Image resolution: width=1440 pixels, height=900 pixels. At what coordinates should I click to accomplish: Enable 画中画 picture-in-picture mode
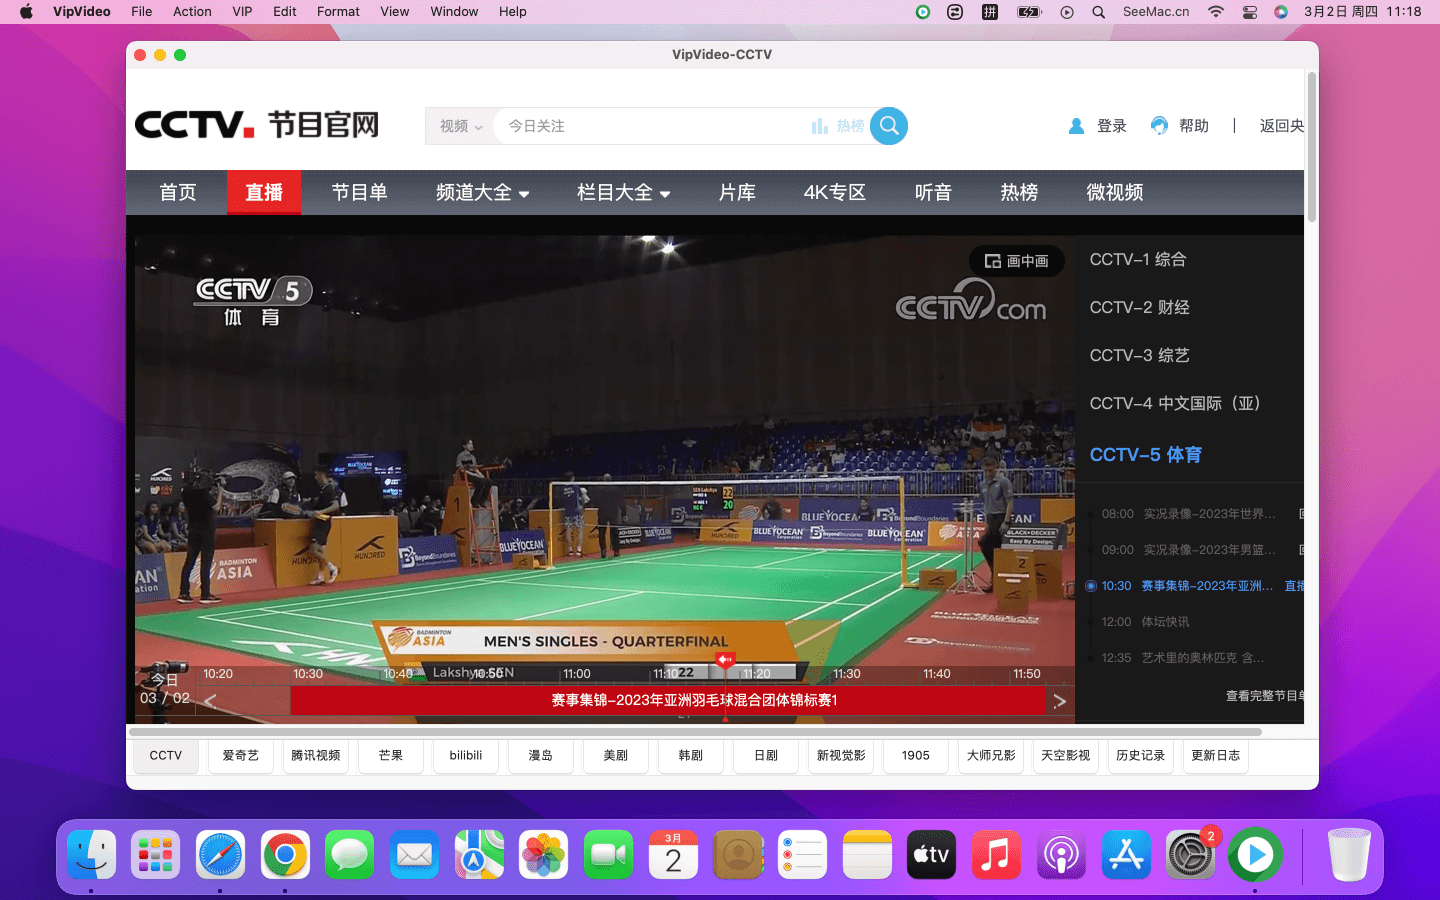tap(1016, 261)
